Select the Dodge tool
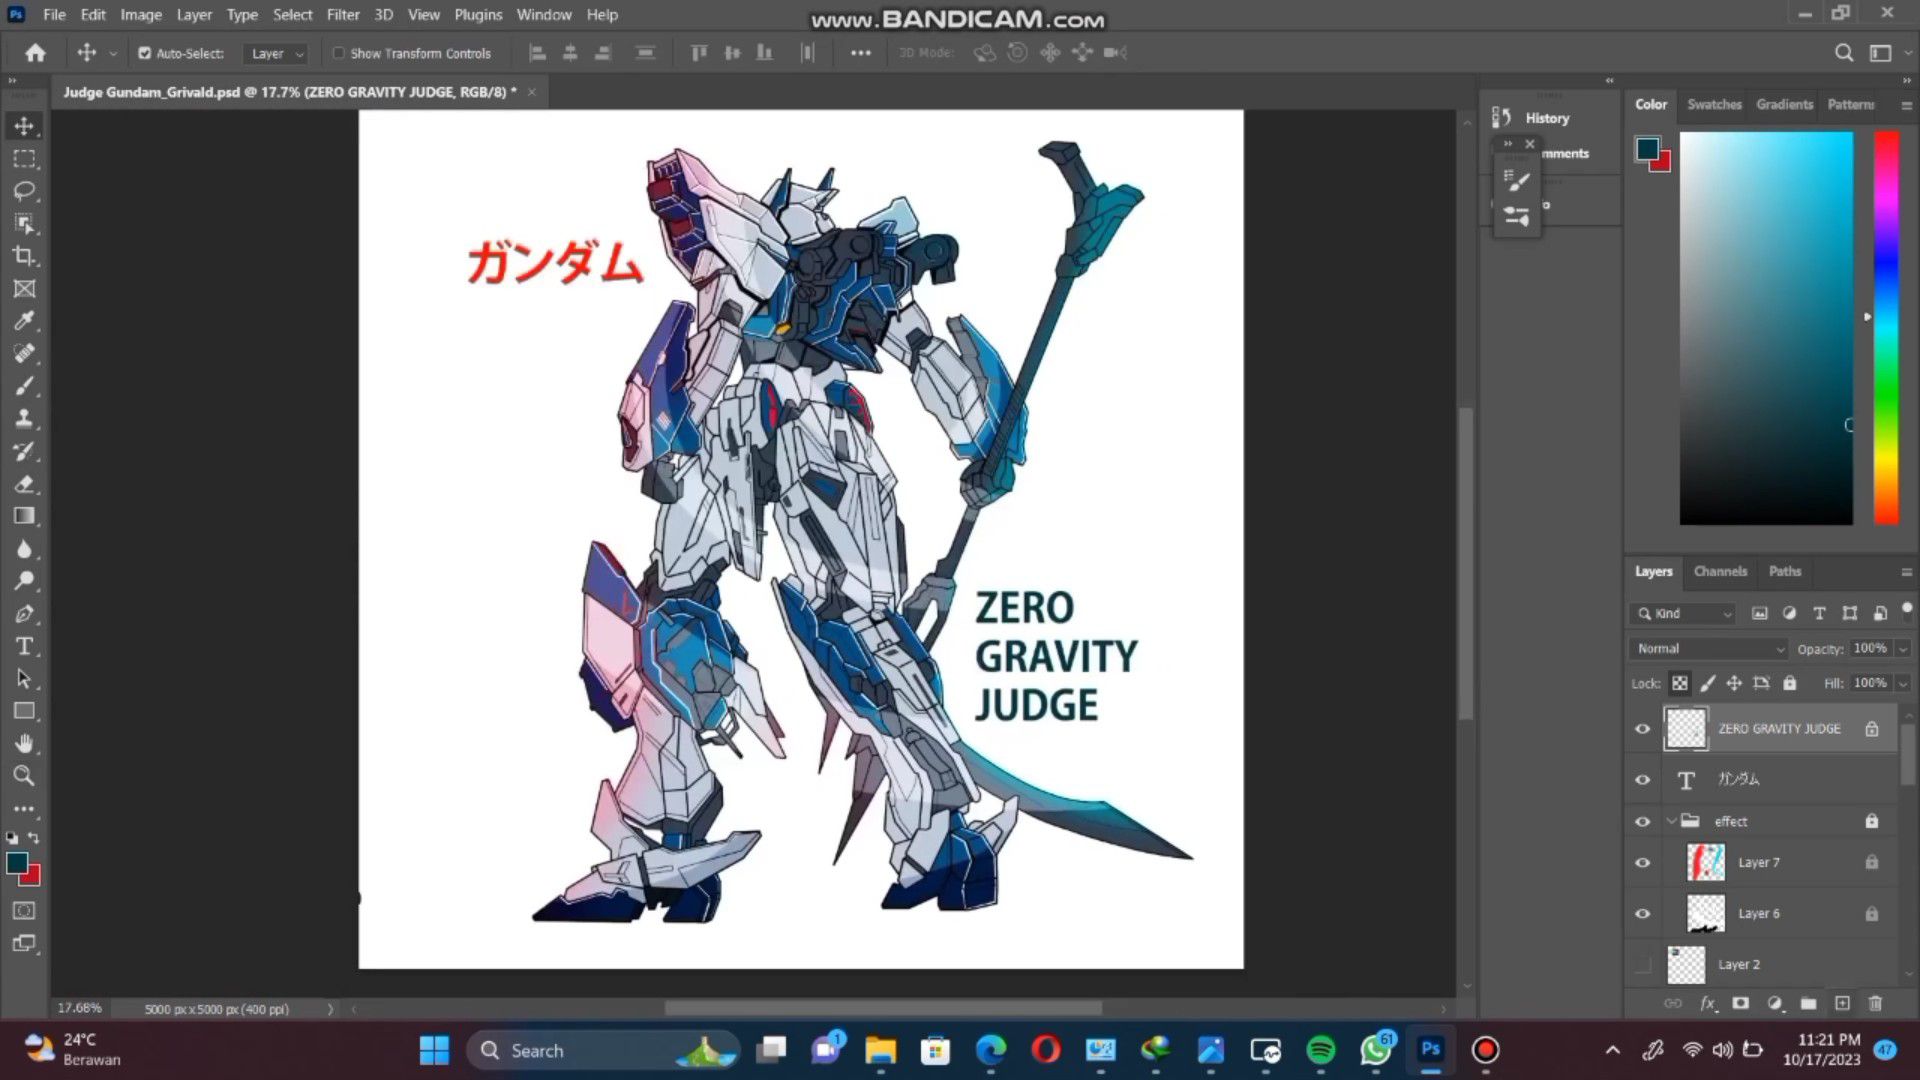The image size is (1920, 1080). tap(24, 581)
